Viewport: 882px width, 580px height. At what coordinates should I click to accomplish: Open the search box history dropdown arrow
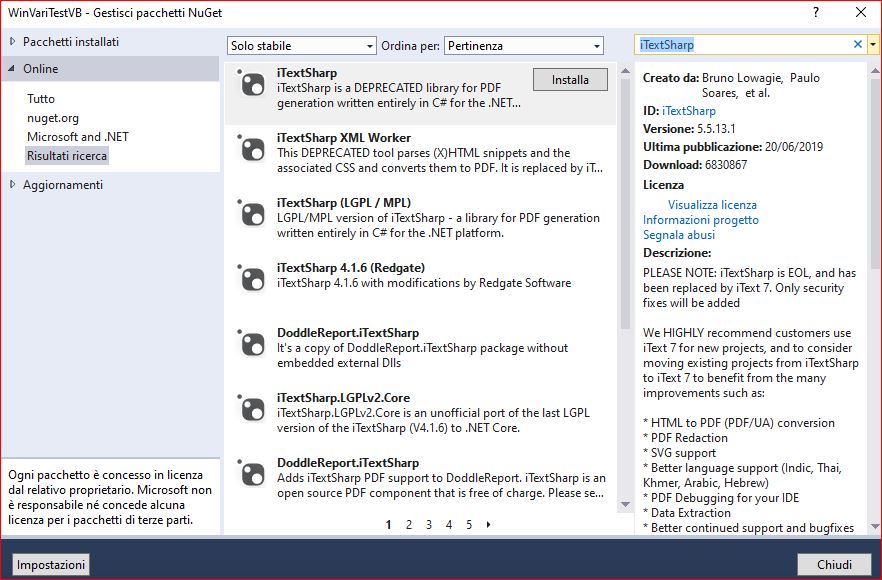pos(873,44)
